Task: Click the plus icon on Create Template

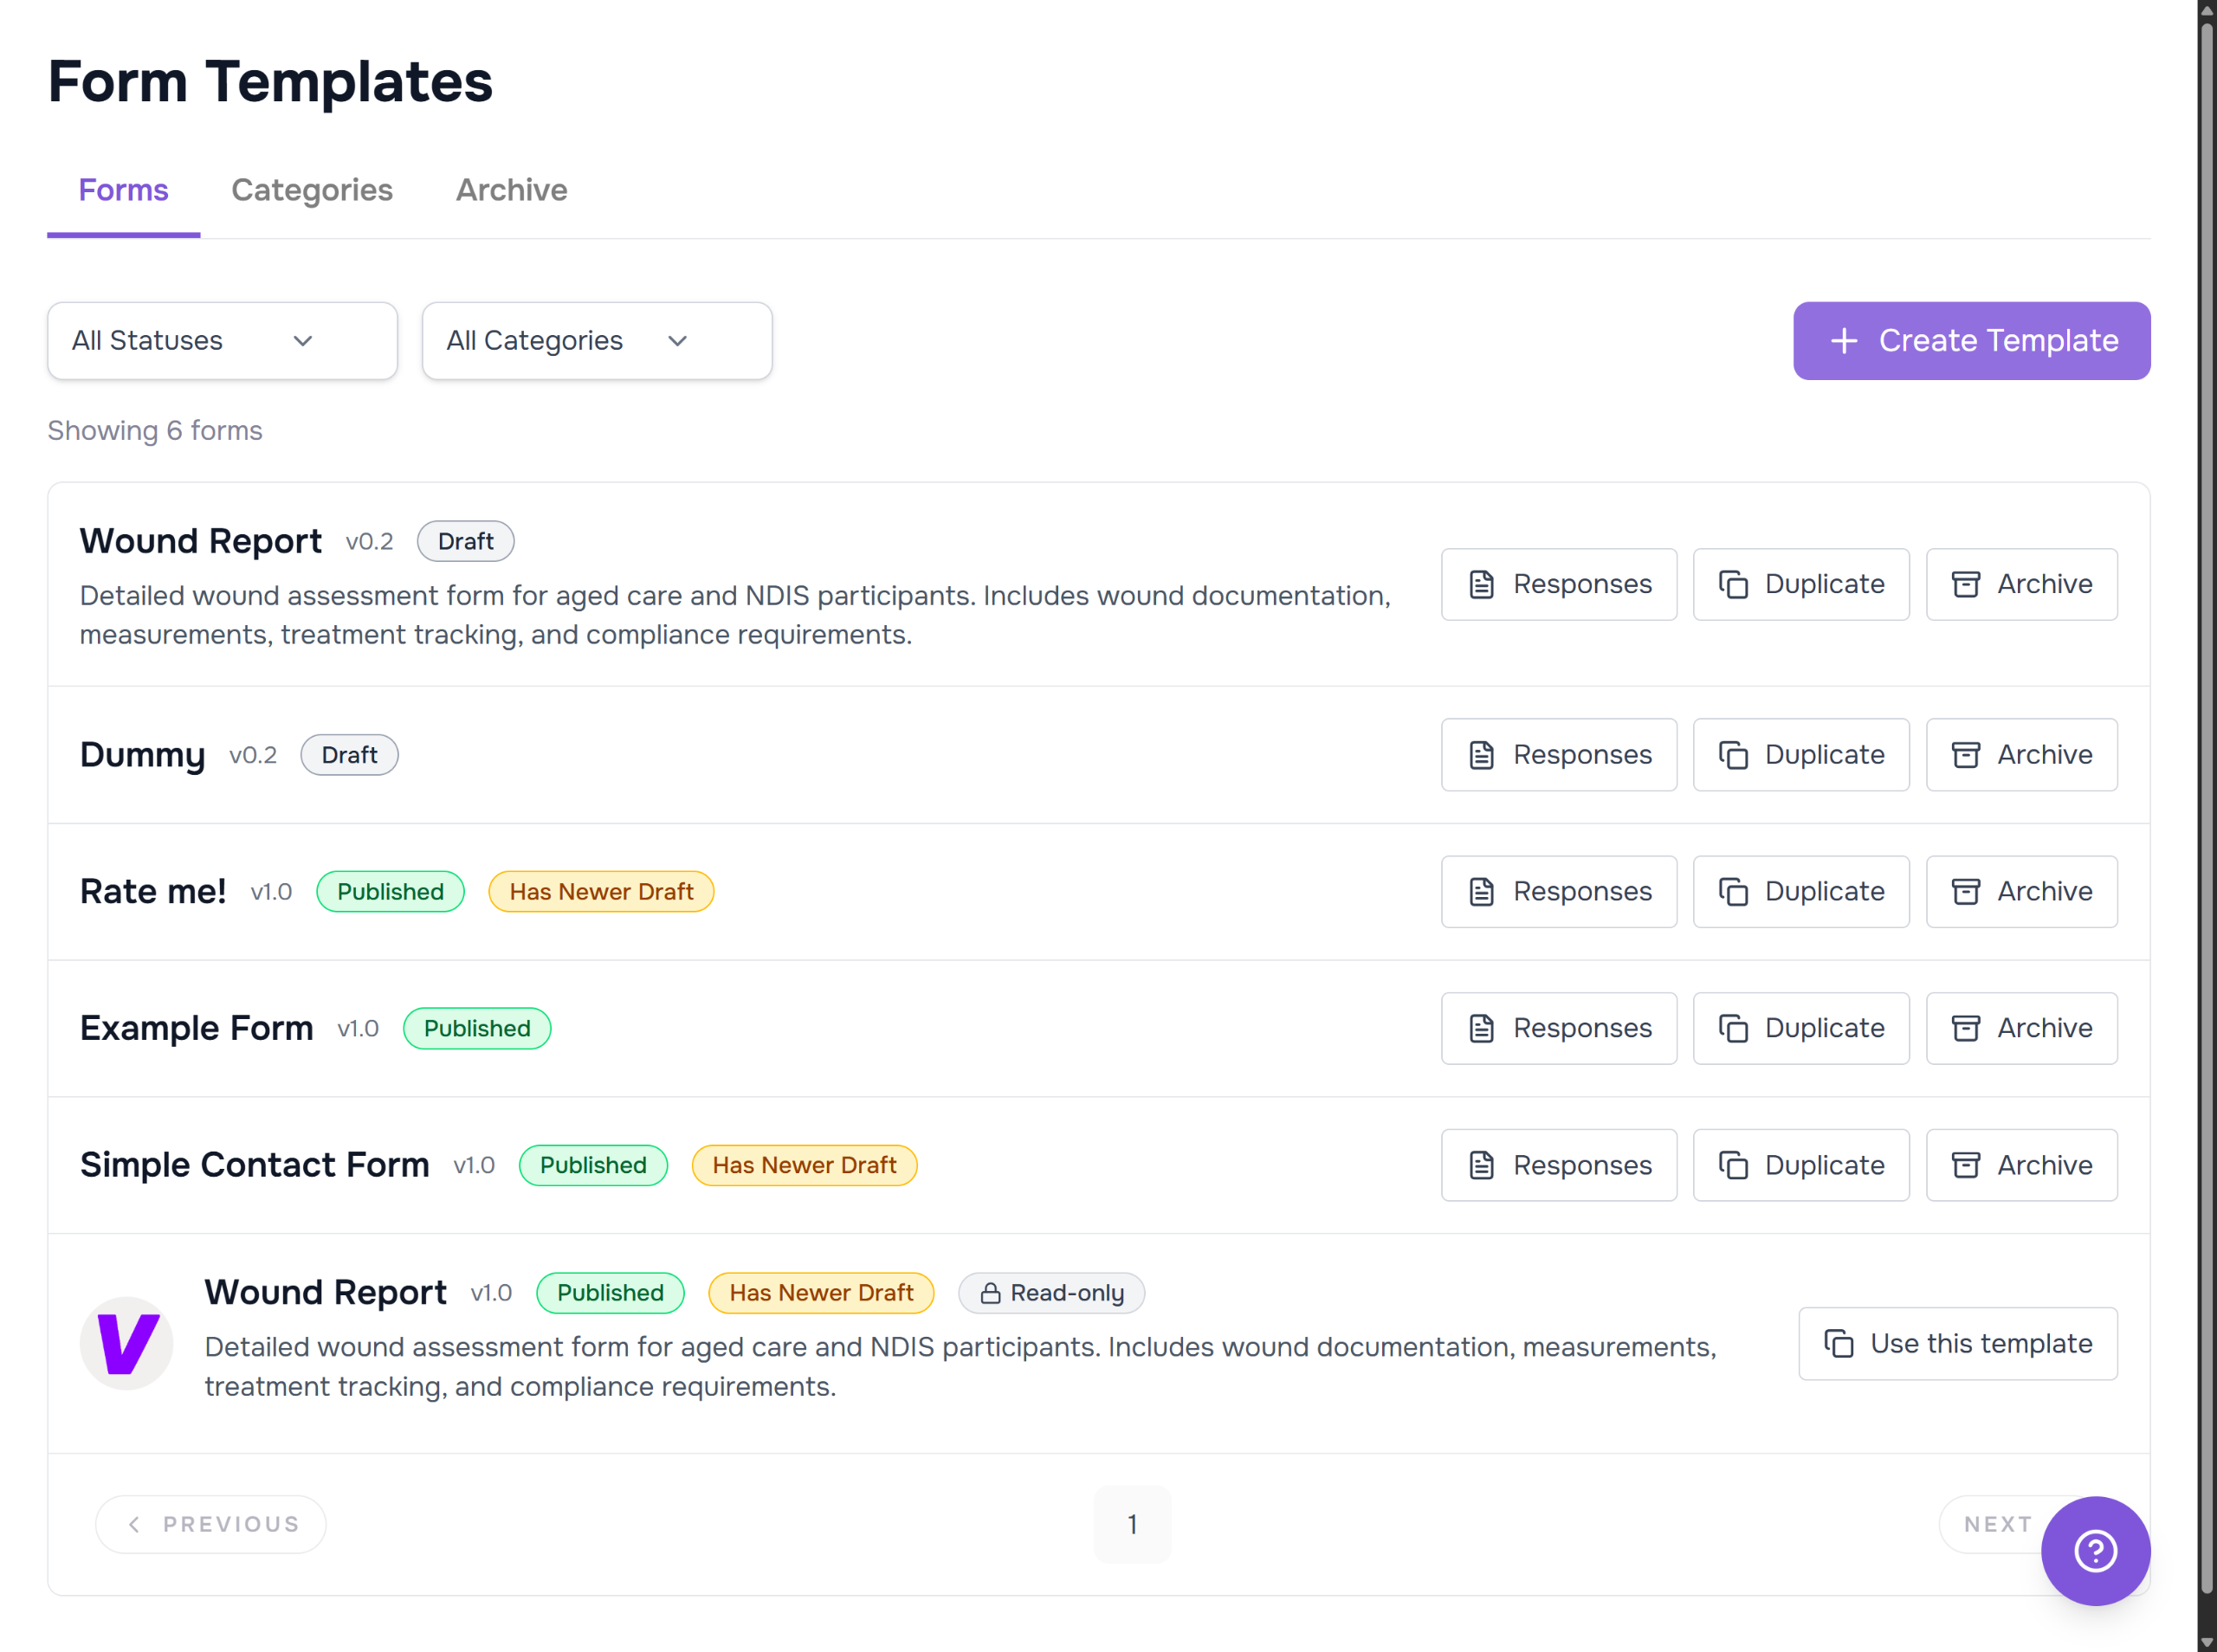Action: tap(1843, 341)
